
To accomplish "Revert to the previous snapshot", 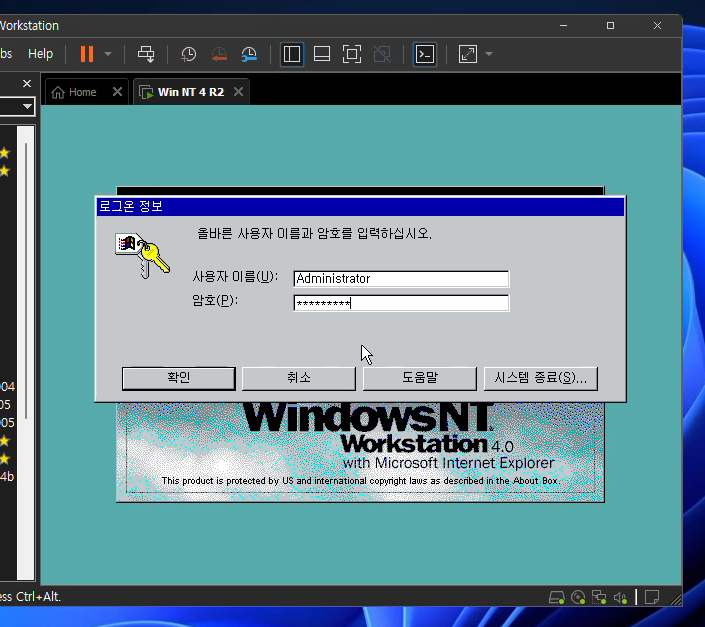I will 219,54.
